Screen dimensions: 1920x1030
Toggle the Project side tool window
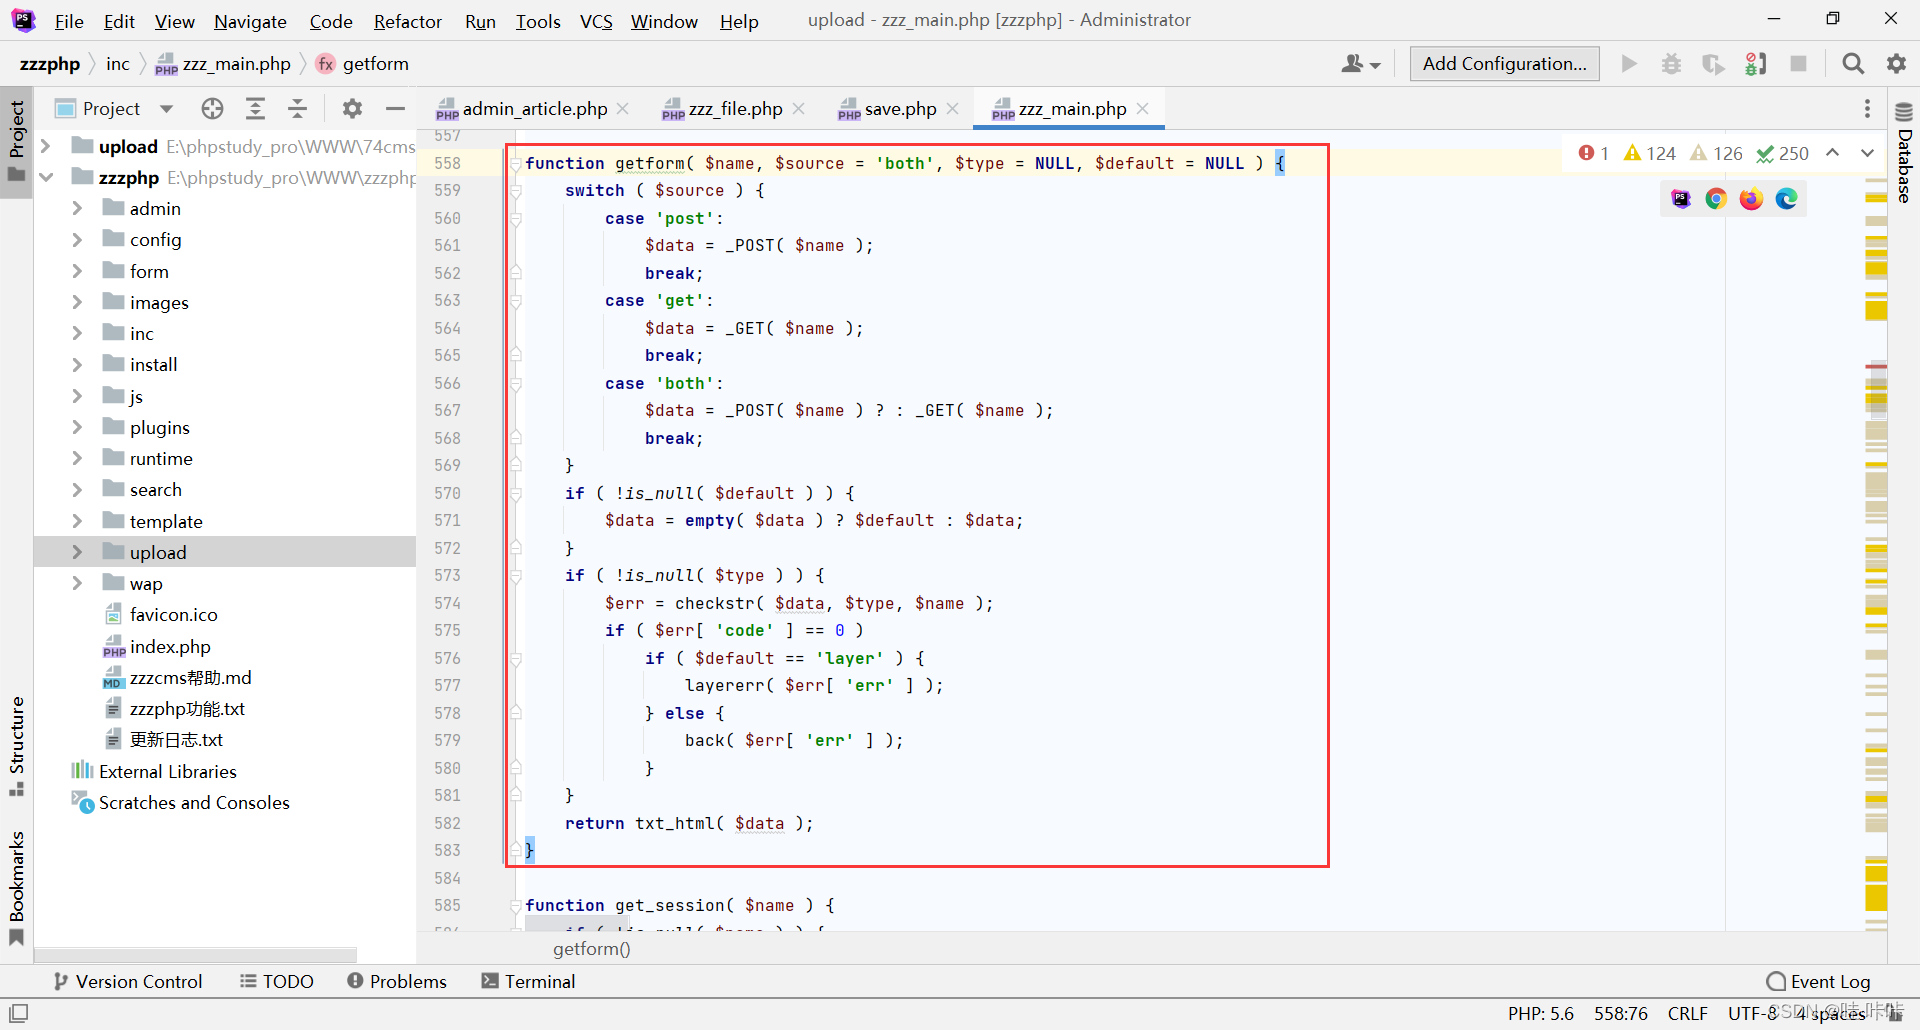coord(16,142)
